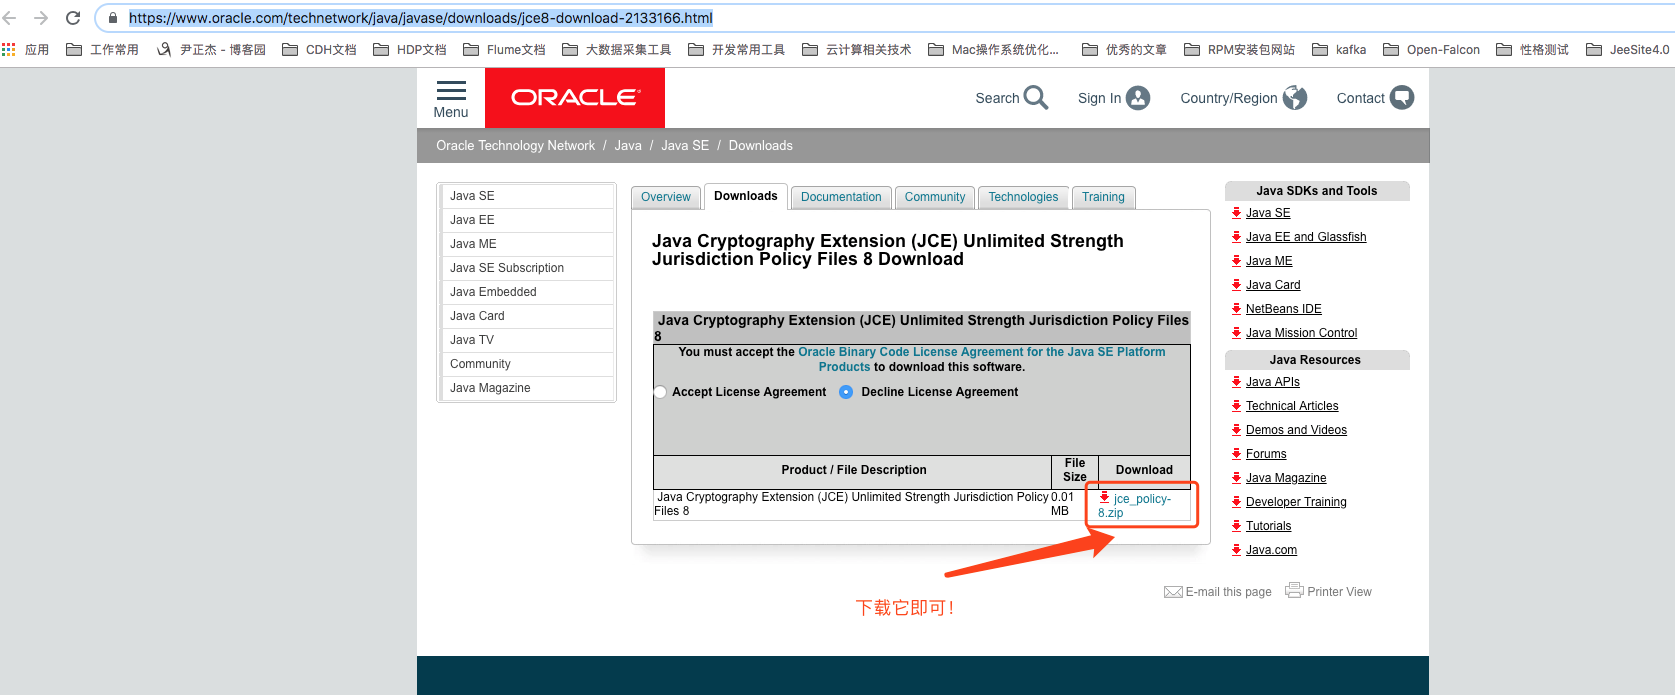Click the E-mail this page envelope icon
The image size is (1675, 695).
pos(1173,592)
